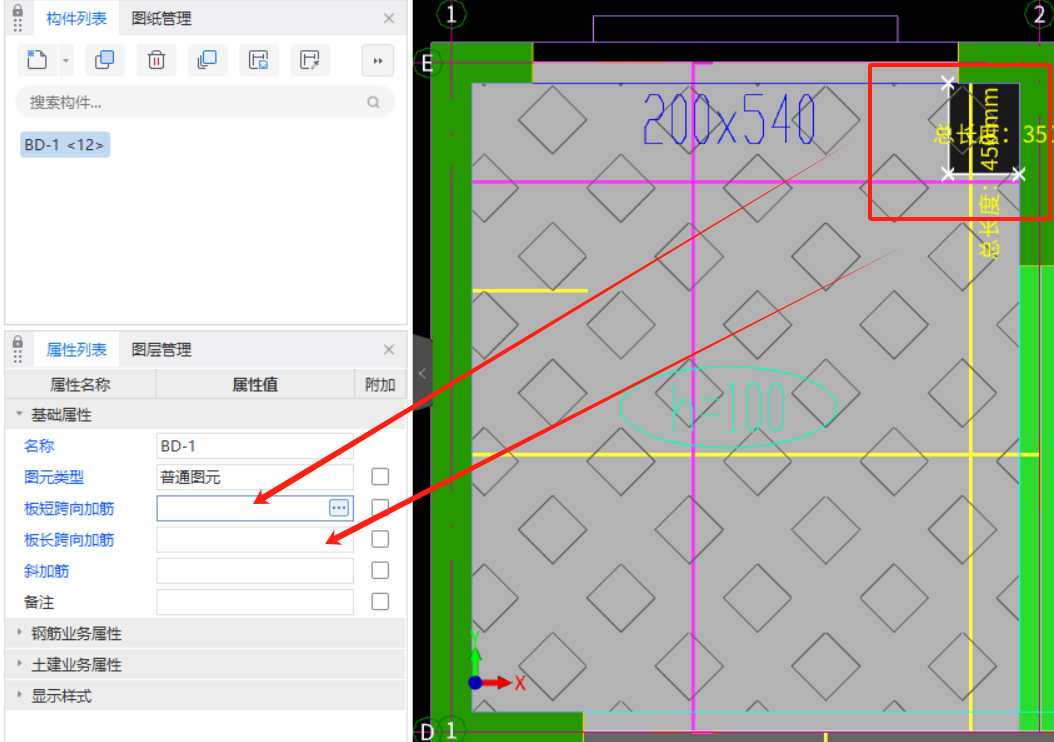Toggle 附加 checkbox for 板短跨向加筋
This screenshot has height=742, width=1054.
click(380, 507)
